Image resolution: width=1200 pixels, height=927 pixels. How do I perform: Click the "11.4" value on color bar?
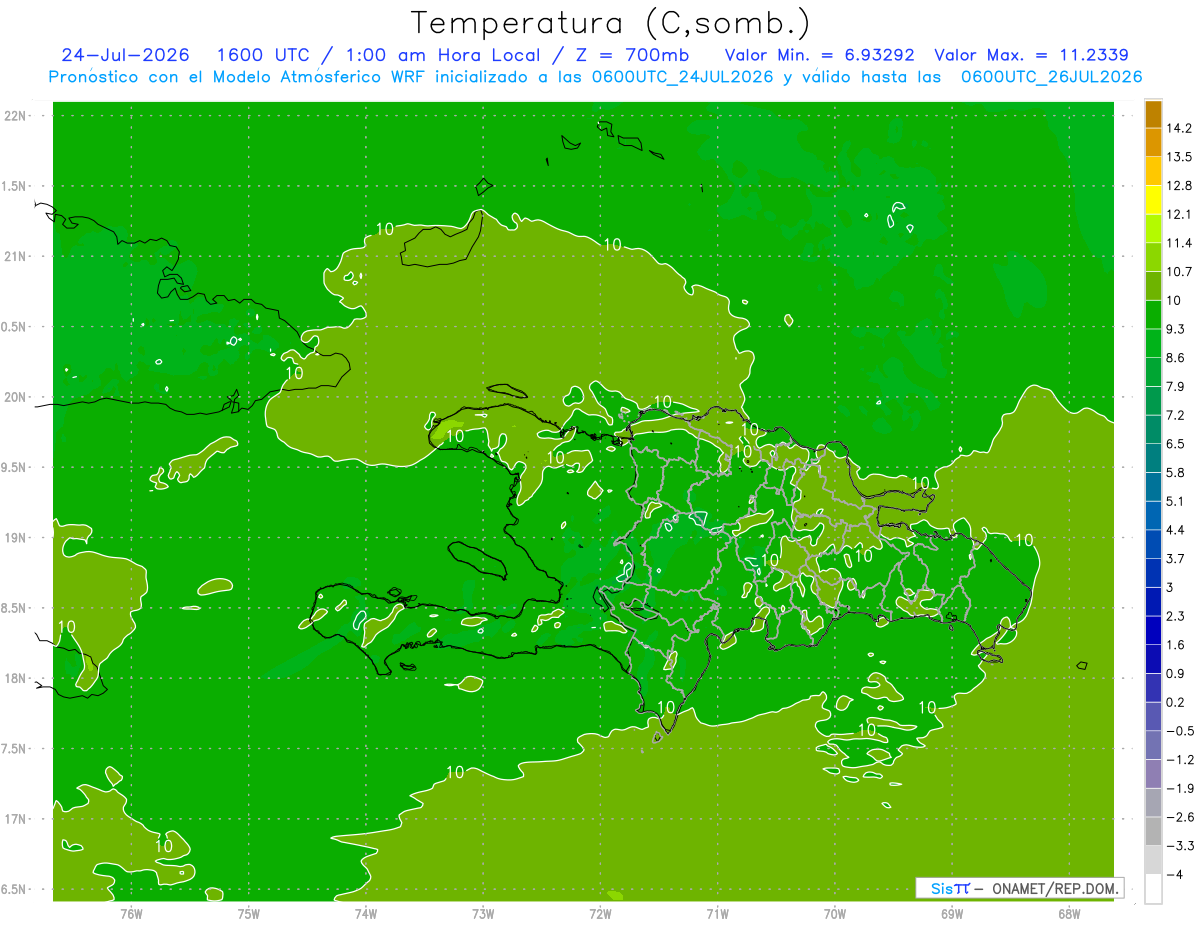[1180, 243]
